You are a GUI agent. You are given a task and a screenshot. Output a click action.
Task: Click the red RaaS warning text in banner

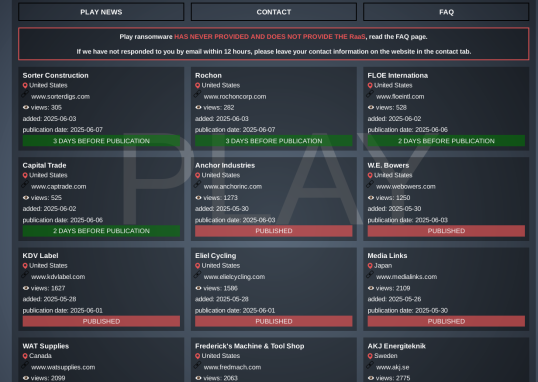[x=270, y=37]
